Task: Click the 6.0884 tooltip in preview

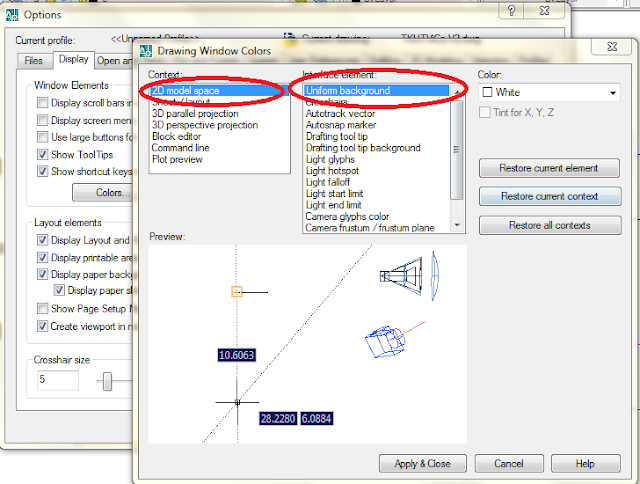Action: [317, 418]
